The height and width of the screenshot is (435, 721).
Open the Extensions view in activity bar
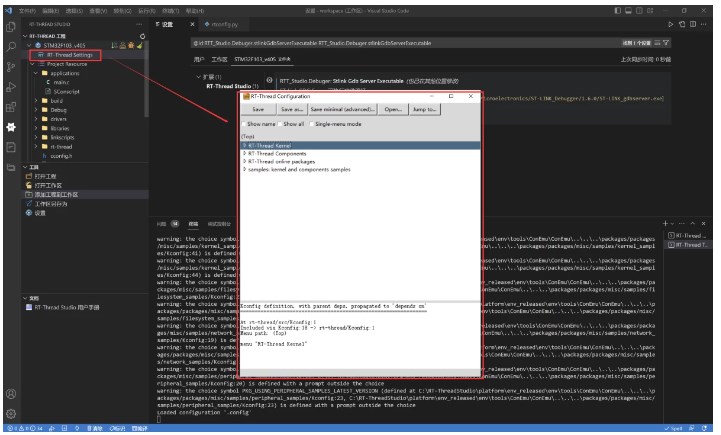coord(11,107)
